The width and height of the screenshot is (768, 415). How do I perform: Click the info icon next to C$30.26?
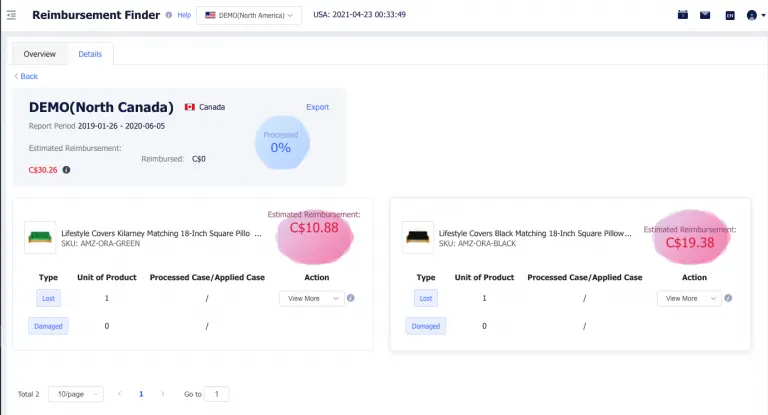point(66,170)
